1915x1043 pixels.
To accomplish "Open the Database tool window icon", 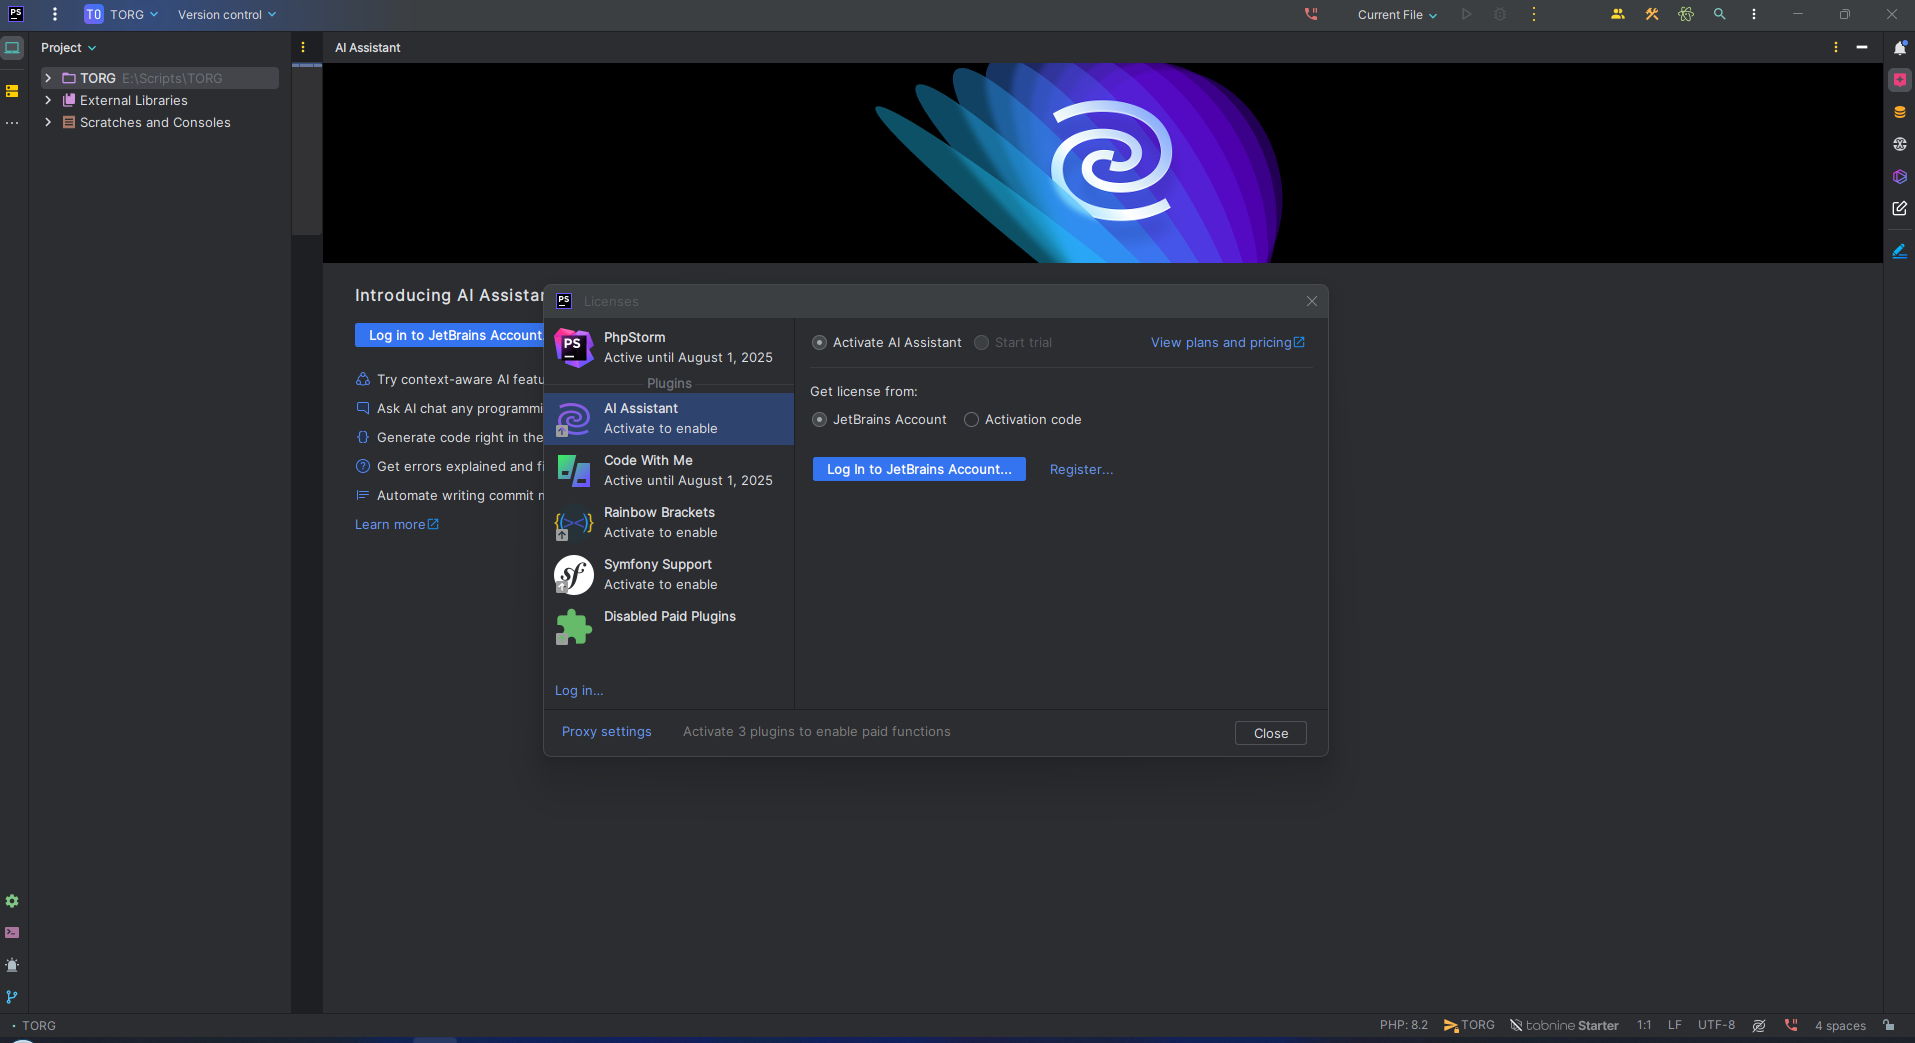I will coord(1899,112).
